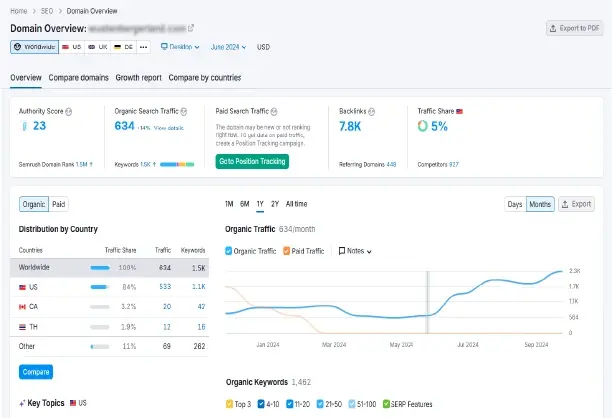Open the Referring Domains 448 link
The height and width of the screenshot is (418, 612).
point(391,165)
